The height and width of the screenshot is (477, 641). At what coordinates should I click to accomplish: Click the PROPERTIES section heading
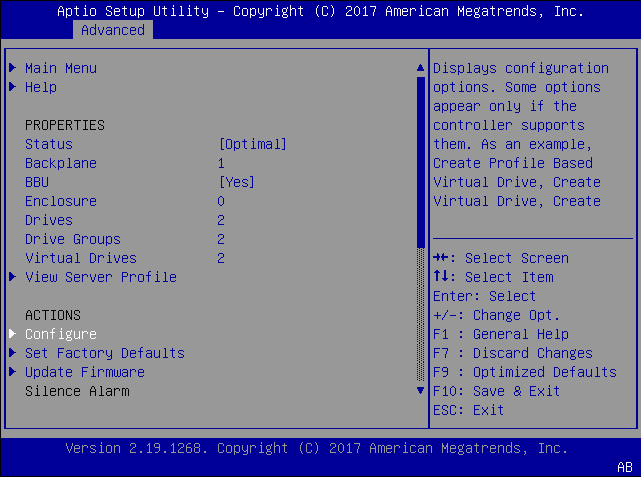[65, 125]
